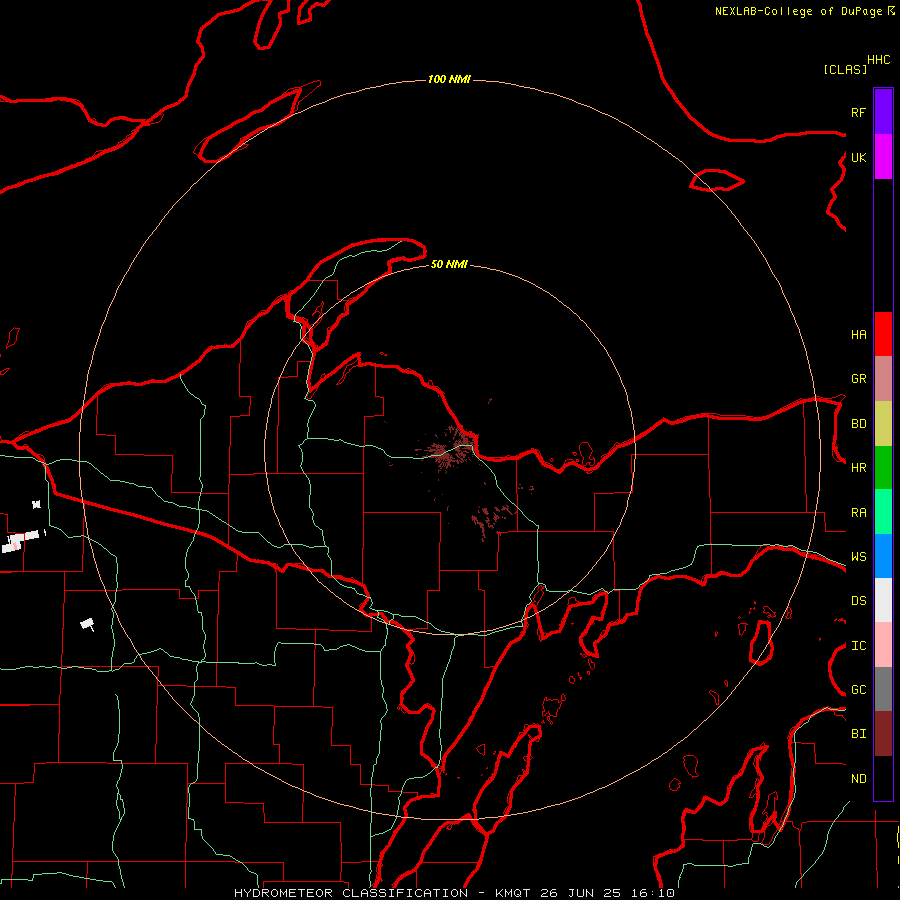Click the RF legend label text

pyautogui.click(x=858, y=112)
